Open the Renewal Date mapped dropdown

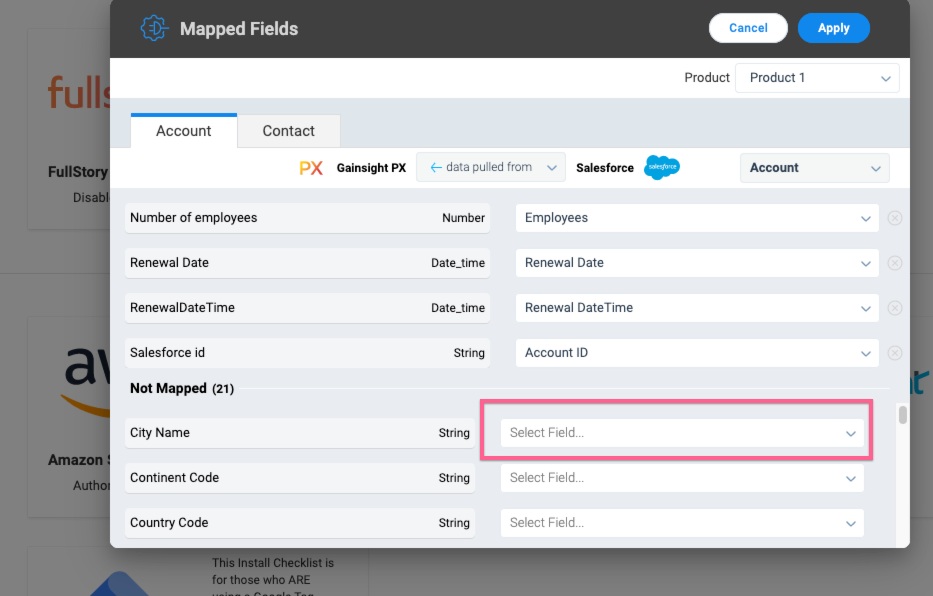[697, 263]
